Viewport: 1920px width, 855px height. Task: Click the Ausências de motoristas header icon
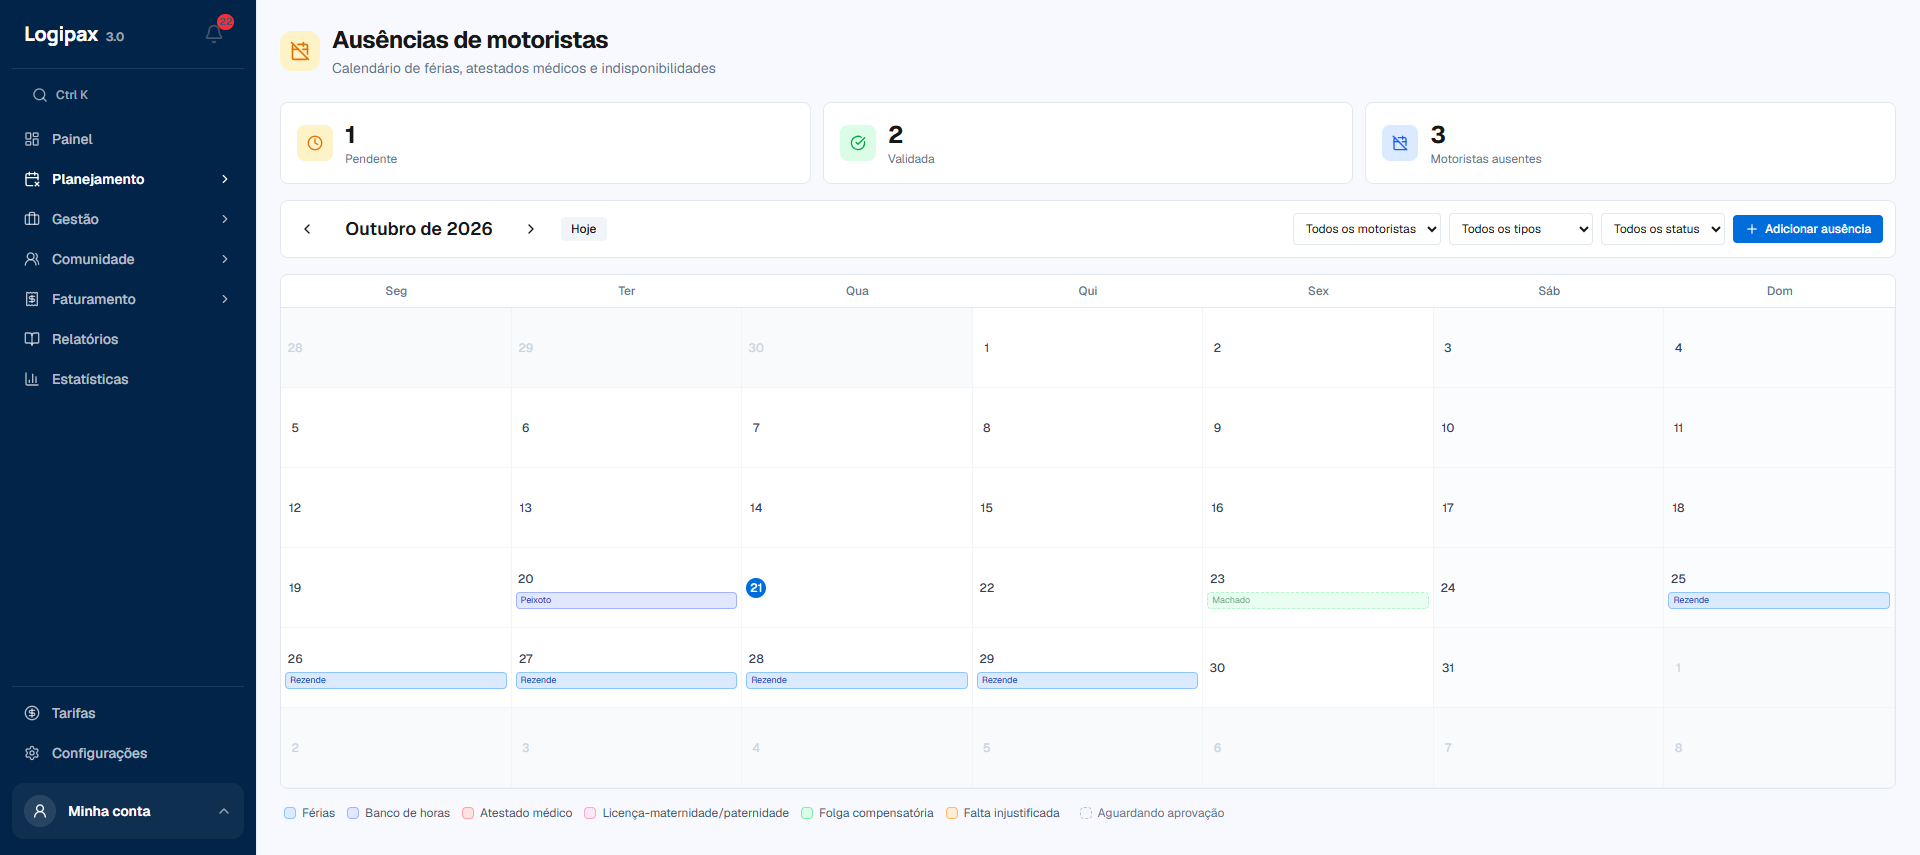pyautogui.click(x=300, y=51)
